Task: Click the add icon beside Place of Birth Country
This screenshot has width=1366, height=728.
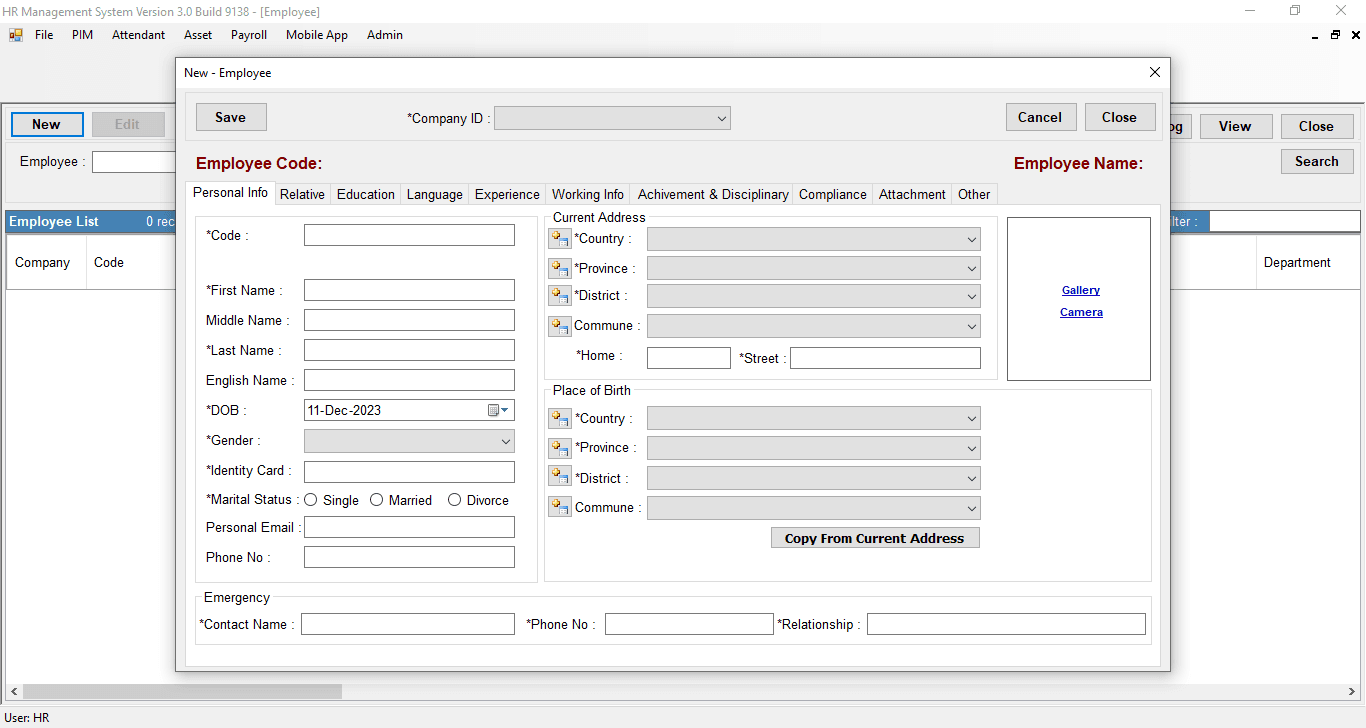Action: tap(560, 418)
